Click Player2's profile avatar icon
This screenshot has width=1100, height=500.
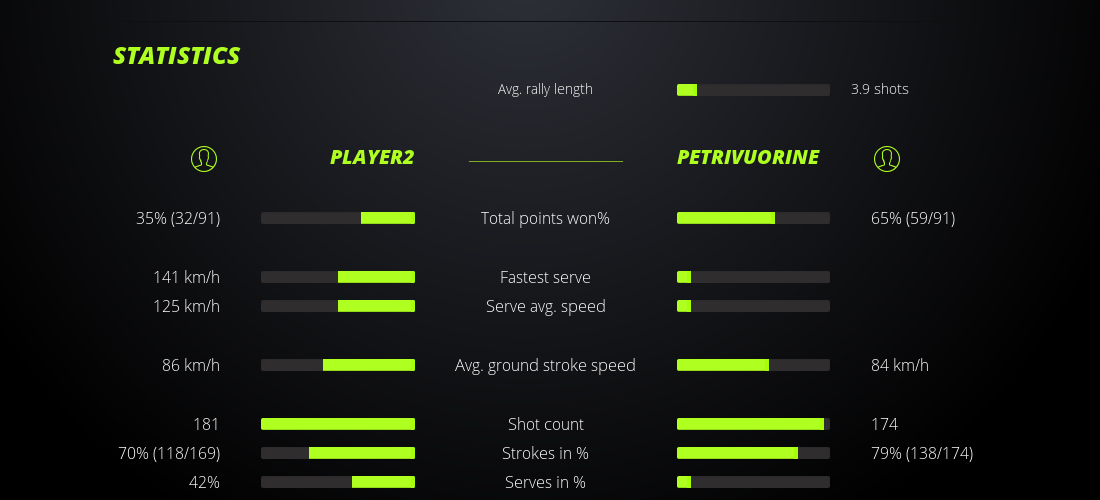[x=203, y=158]
